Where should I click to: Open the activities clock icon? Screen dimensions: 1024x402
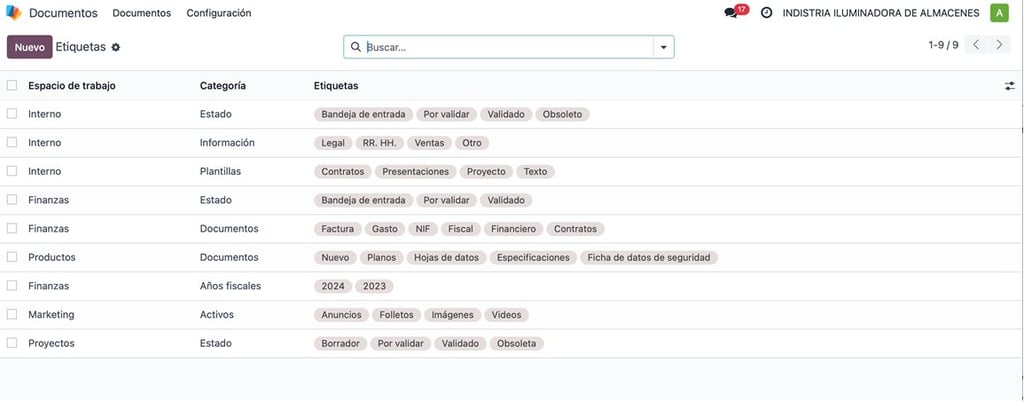coord(767,13)
